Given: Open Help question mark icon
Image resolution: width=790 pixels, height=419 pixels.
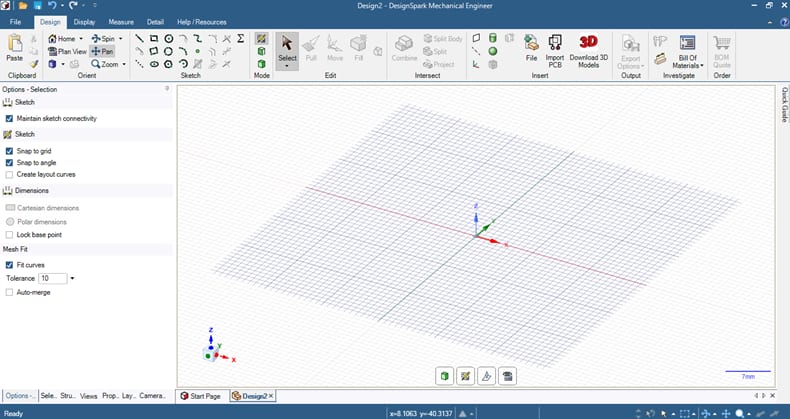Looking at the screenshot, I should 784,22.
